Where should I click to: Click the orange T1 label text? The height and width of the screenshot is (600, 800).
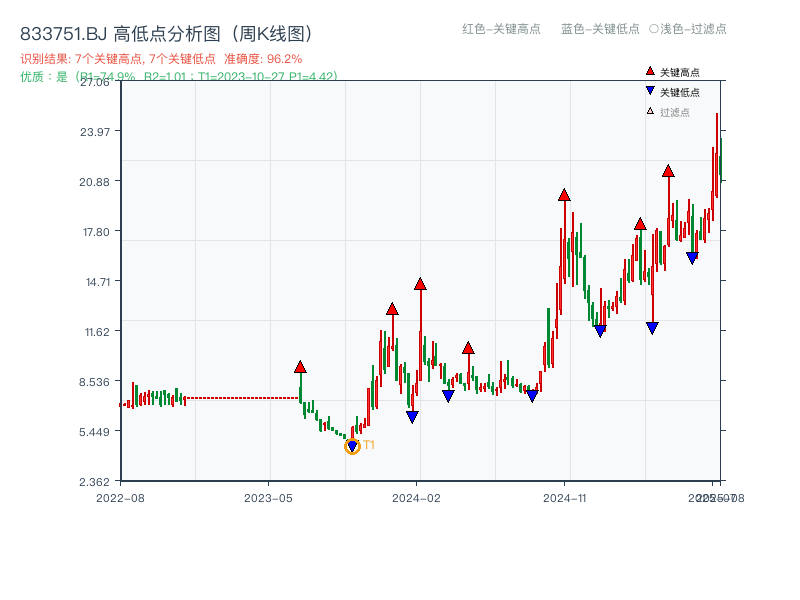click(369, 445)
